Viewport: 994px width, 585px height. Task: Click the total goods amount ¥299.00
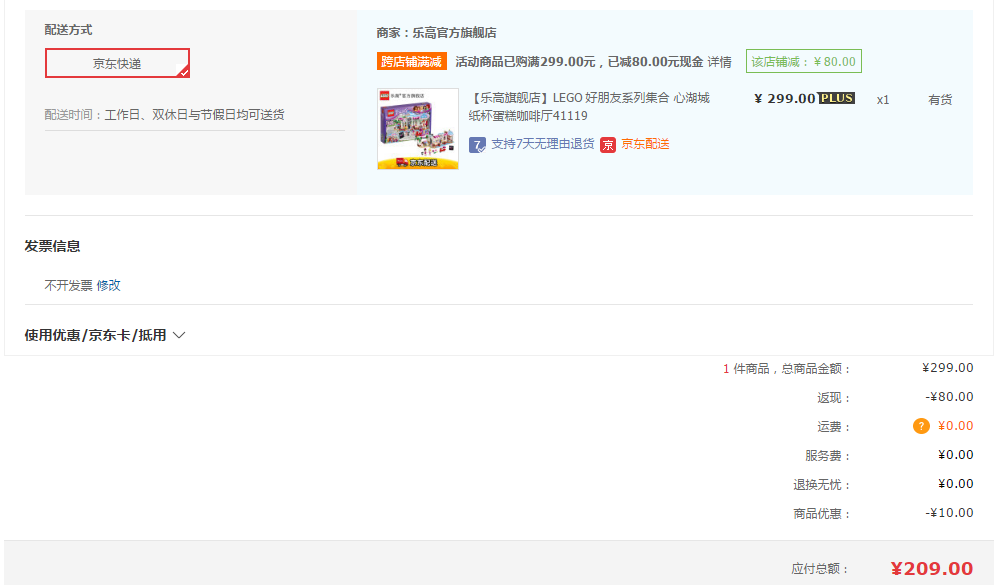(948, 368)
